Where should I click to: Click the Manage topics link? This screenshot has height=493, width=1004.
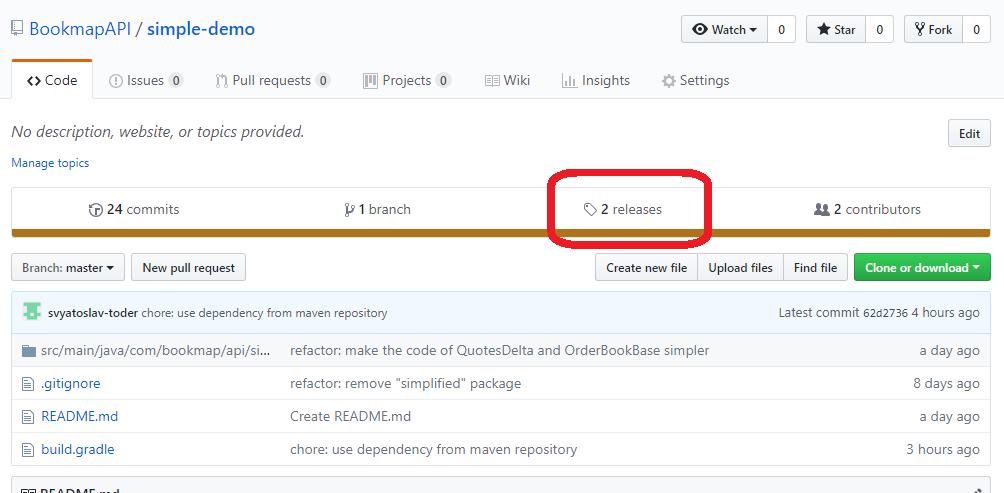(x=50, y=163)
